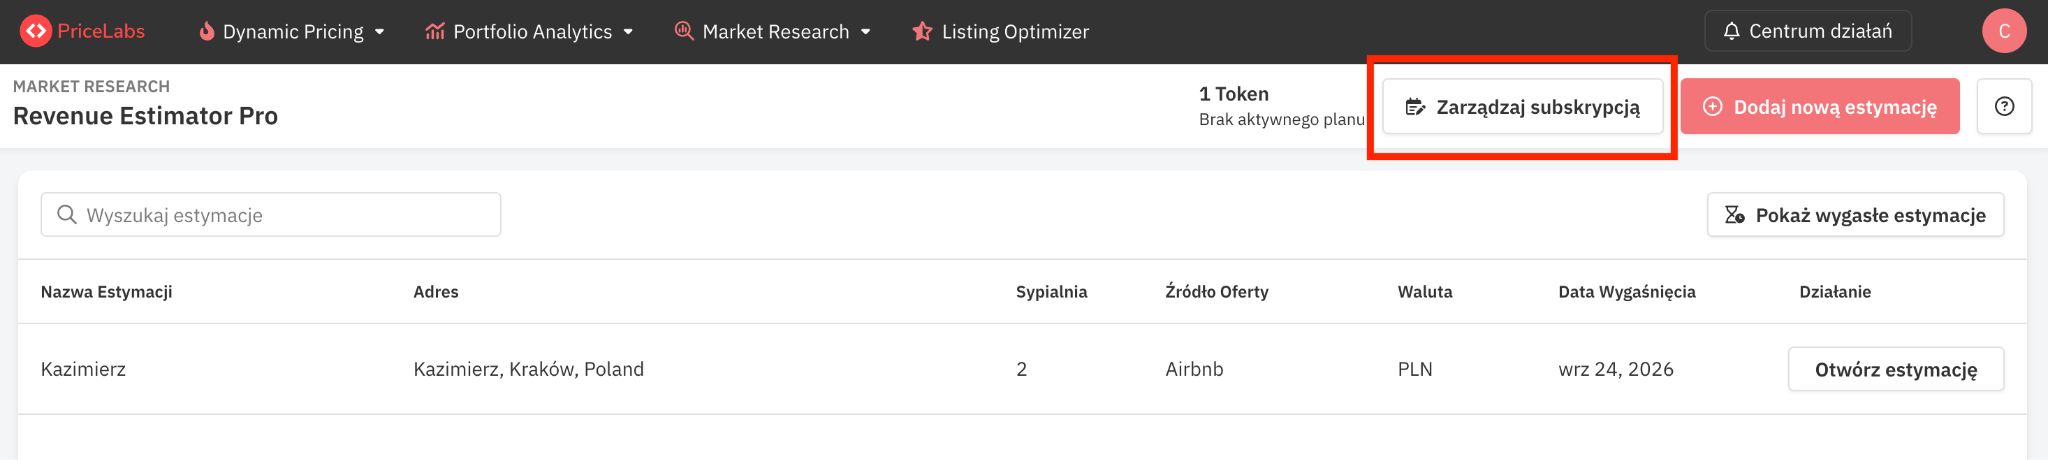Click the PriceLabs logo icon
Viewport: 2048px width, 460px height.
[x=35, y=31]
